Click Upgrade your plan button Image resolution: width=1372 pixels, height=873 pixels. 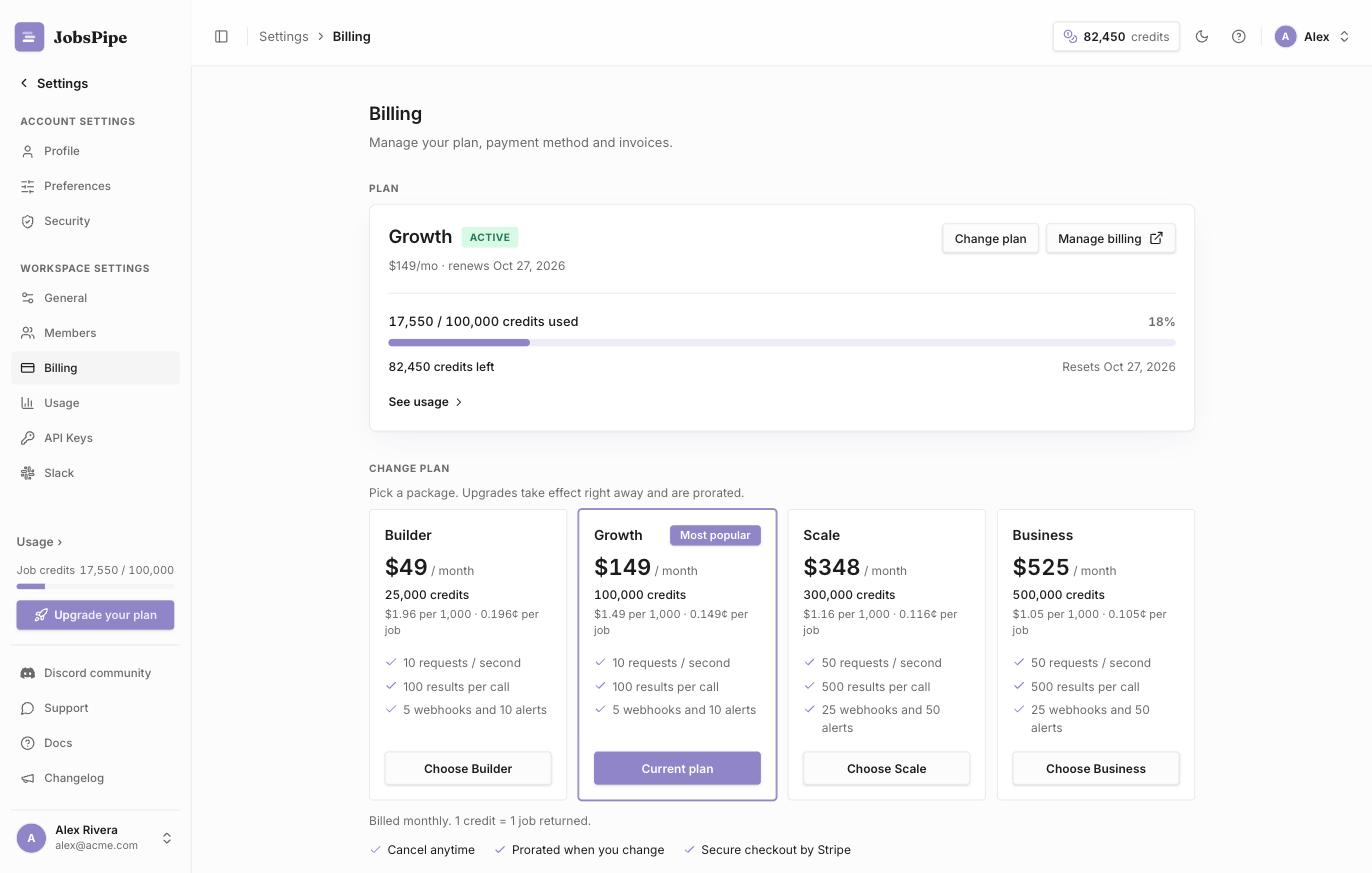(95, 615)
